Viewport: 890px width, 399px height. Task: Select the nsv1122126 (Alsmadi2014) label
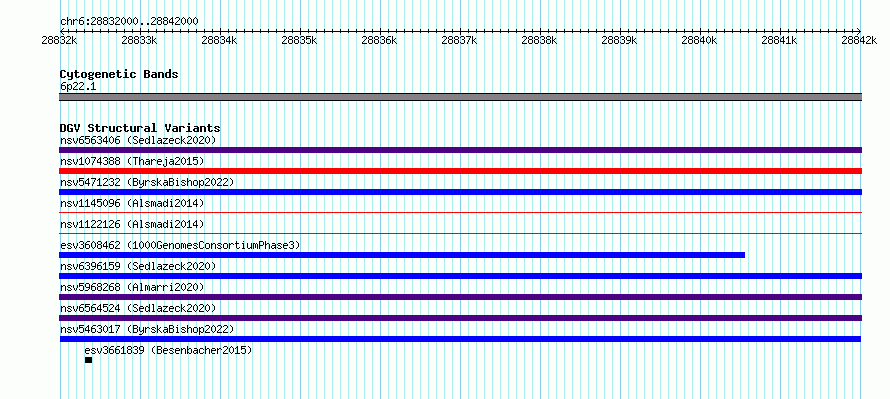click(132, 224)
